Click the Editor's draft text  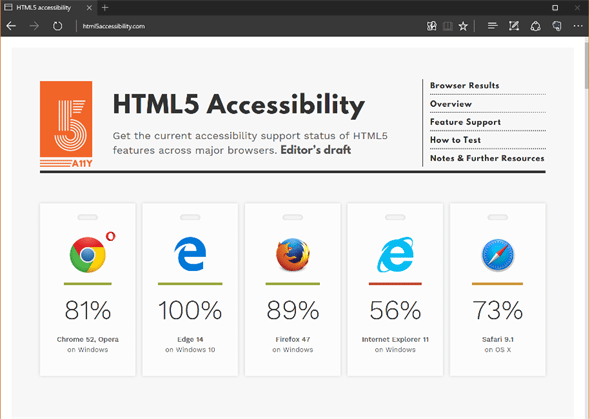click(316, 150)
